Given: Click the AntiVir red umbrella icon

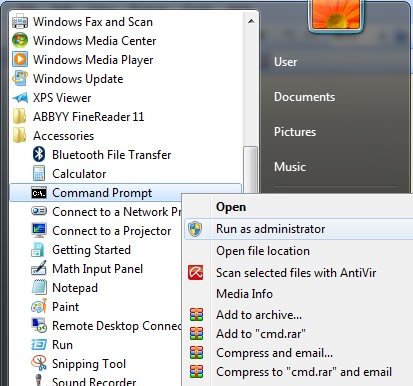Looking at the screenshot, I should point(196,272).
